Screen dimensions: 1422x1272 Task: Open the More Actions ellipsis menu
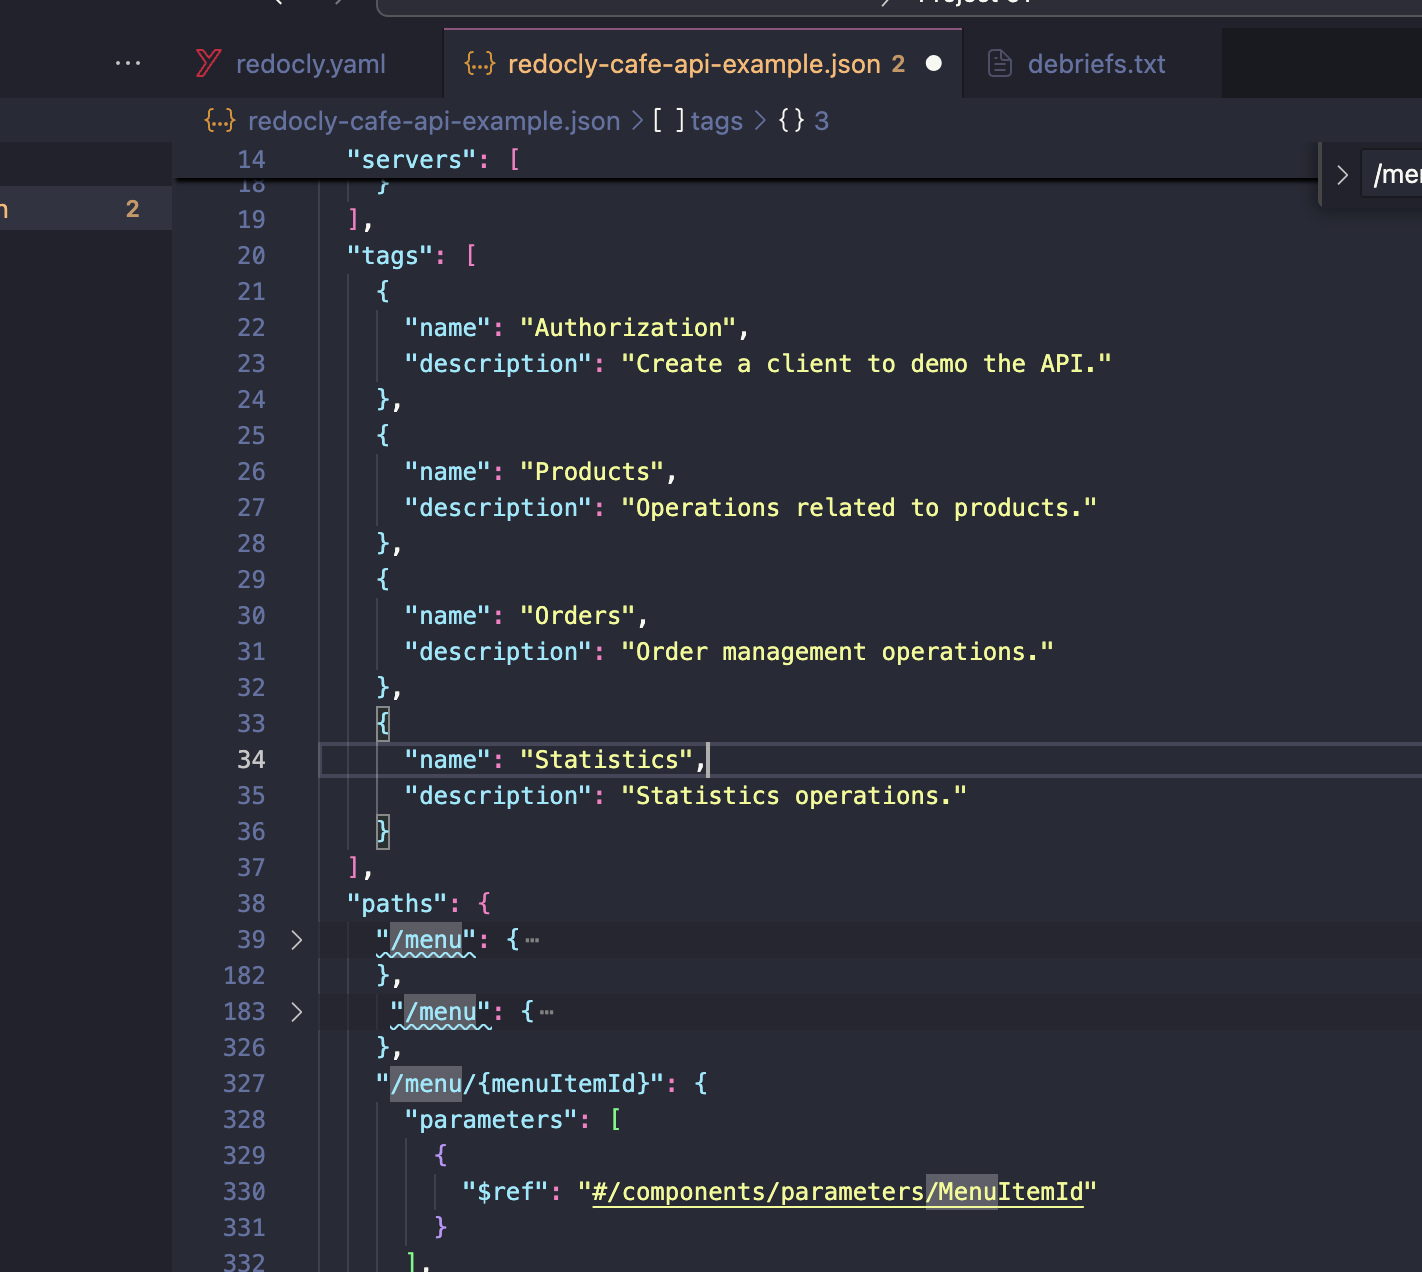pos(127,63)
